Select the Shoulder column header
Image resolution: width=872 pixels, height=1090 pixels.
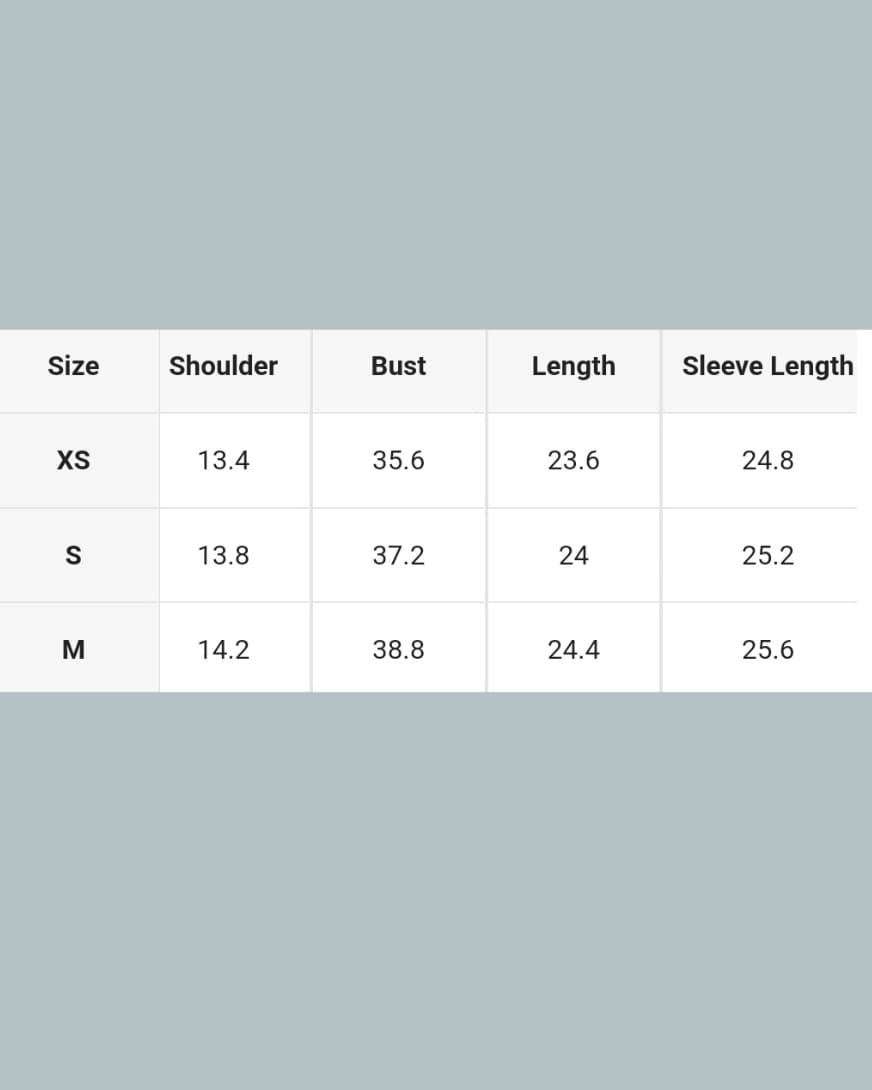[x=223, y=366]
